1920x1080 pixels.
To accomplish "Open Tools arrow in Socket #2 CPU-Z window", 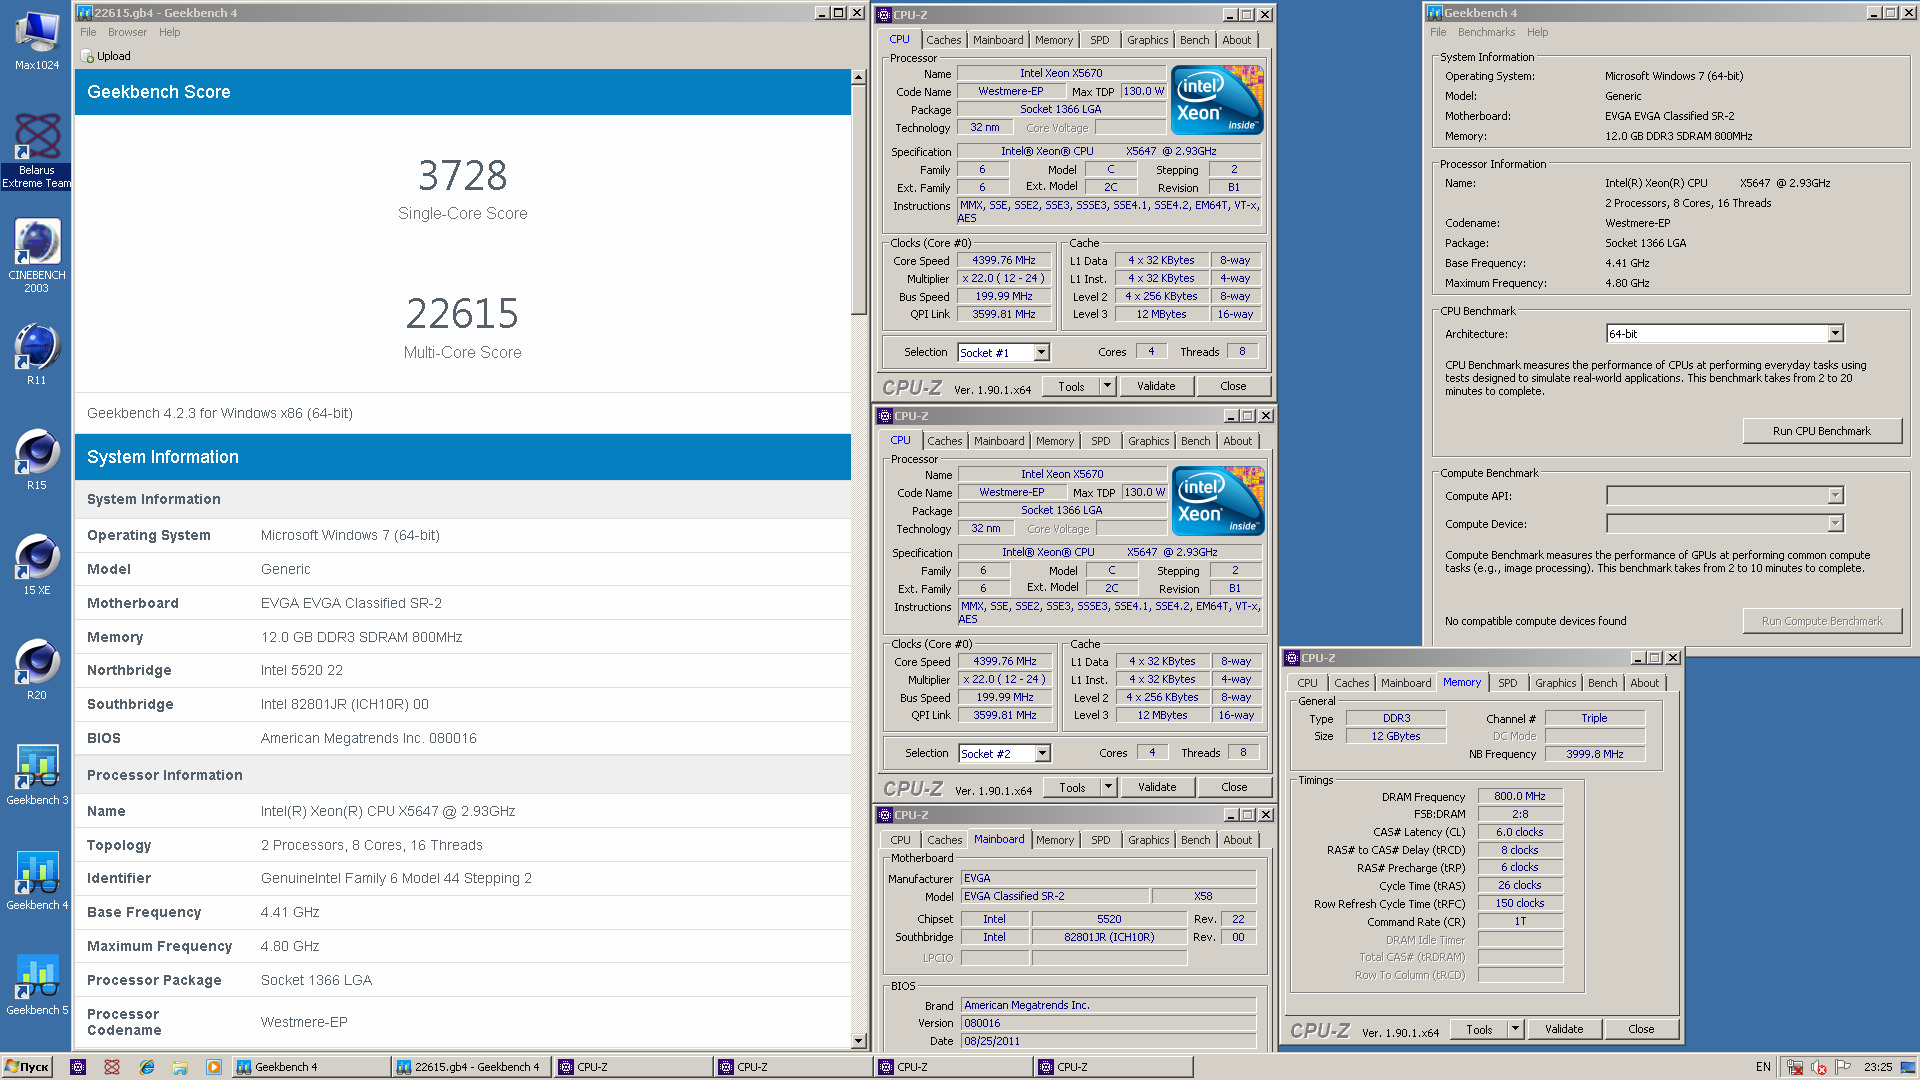I will [1108, 787].
